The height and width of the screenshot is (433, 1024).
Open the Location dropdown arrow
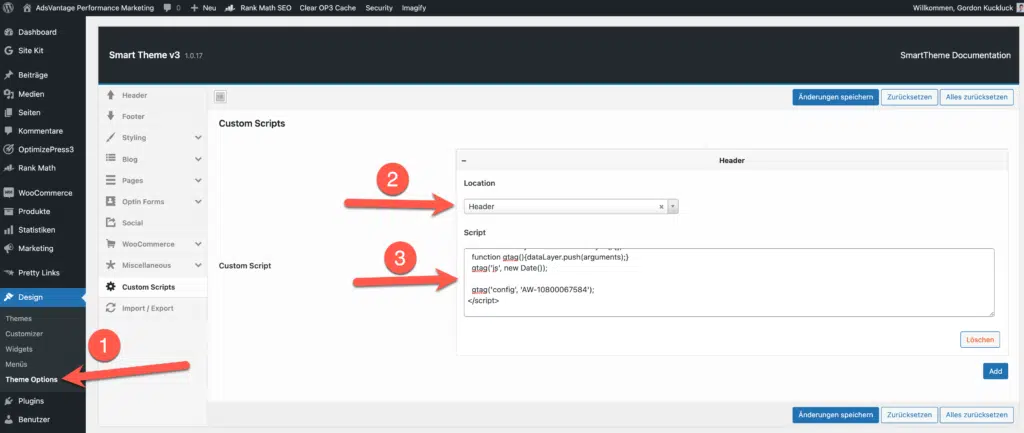673,206
